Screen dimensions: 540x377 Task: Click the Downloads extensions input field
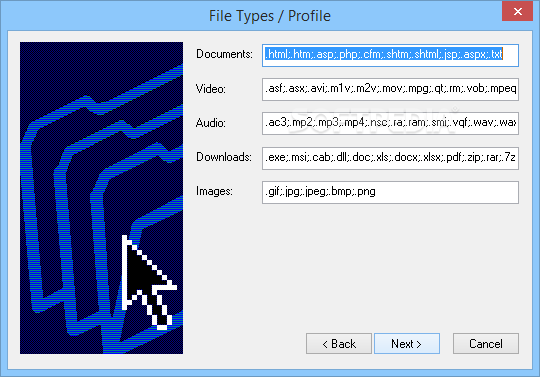(x=390, y=158)
